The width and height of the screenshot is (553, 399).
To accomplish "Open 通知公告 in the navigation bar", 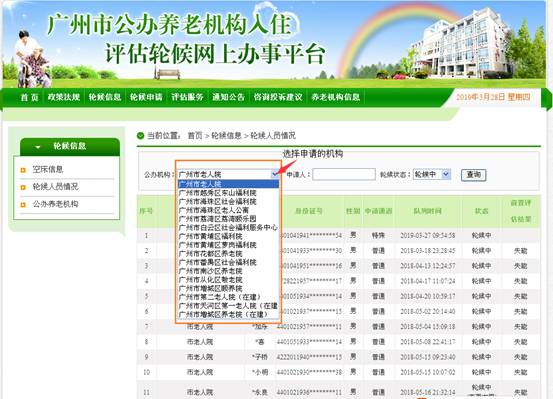I will coord(229,97).
